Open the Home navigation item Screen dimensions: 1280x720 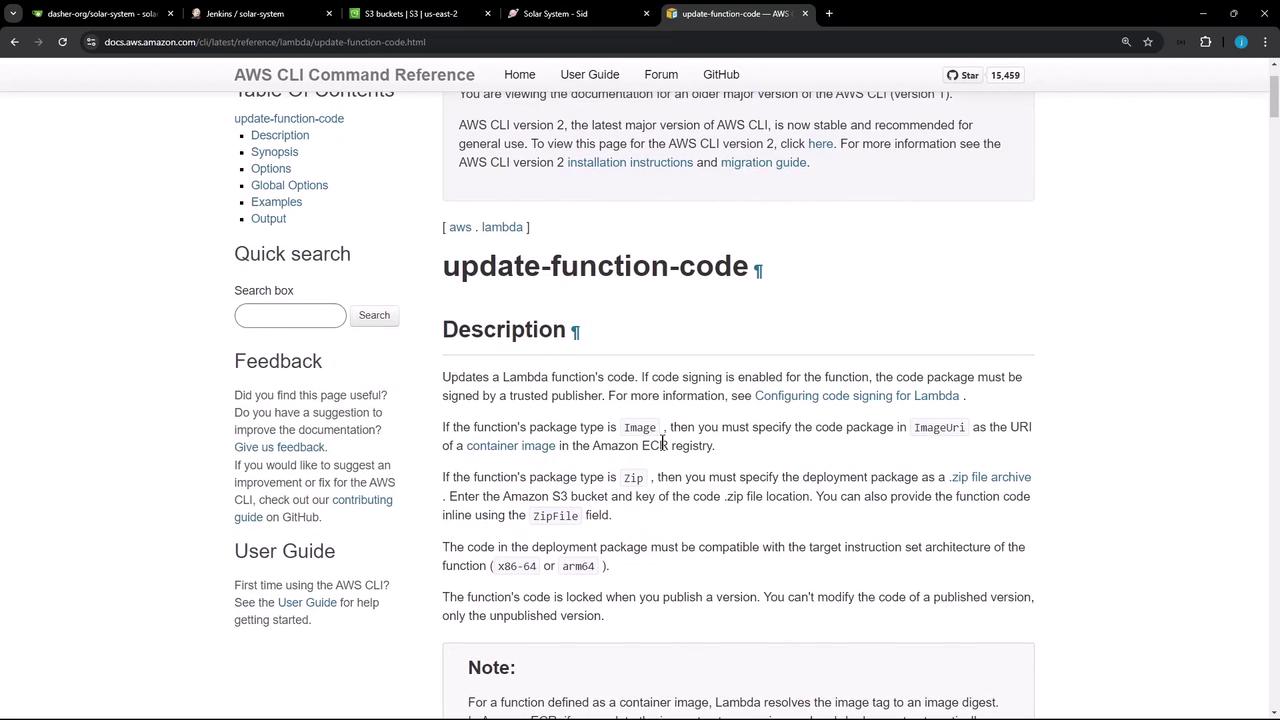pyautogui.click(x=520, y=75)
